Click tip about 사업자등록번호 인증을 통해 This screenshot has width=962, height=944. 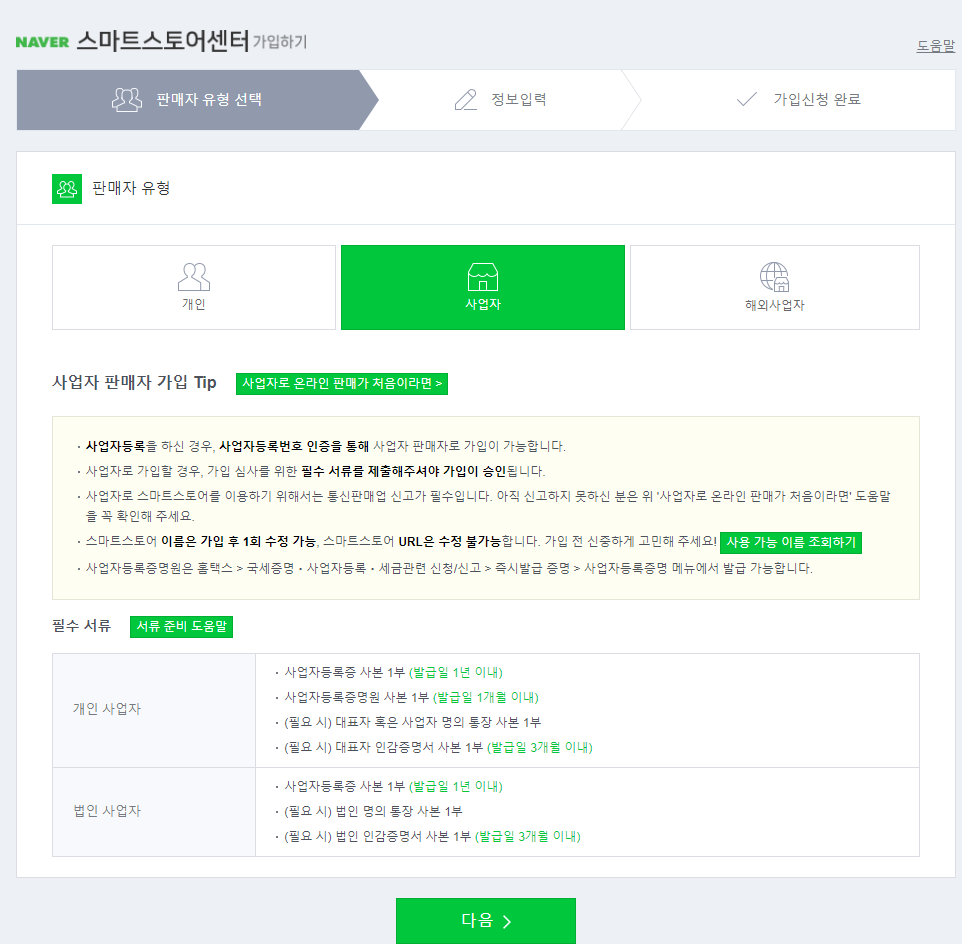325,446
